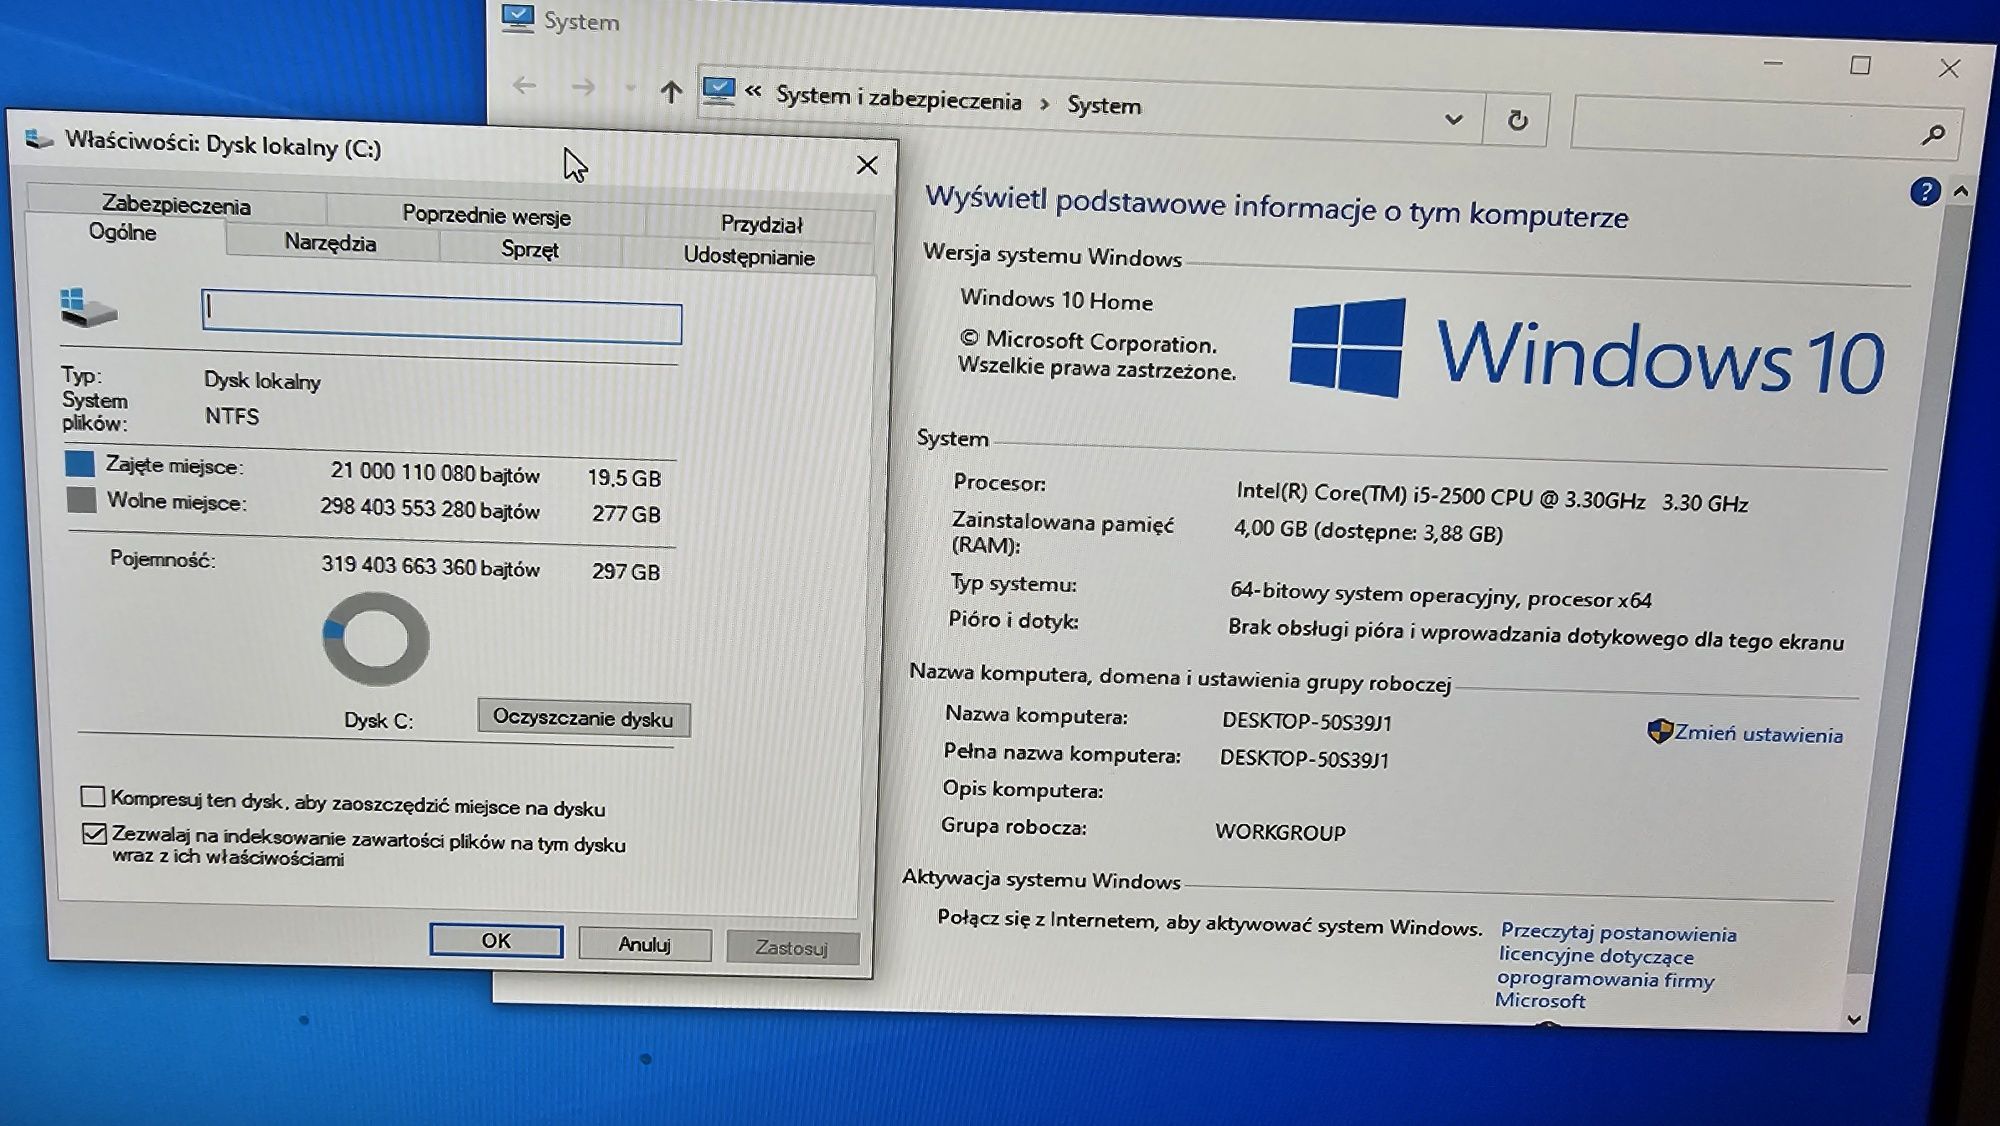Close the disk properties dialog
The width and height of the screenshot is (2000, 1126).
pos(867,165)
